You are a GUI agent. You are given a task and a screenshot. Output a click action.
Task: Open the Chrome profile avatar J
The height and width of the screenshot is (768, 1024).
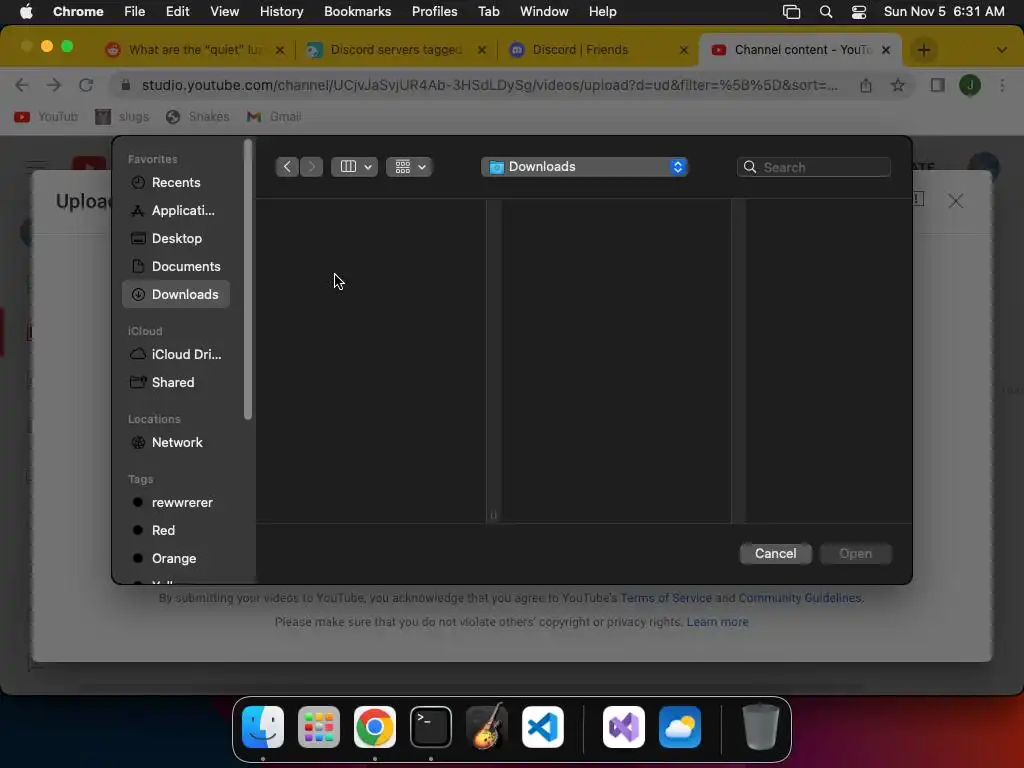[970, 86]
